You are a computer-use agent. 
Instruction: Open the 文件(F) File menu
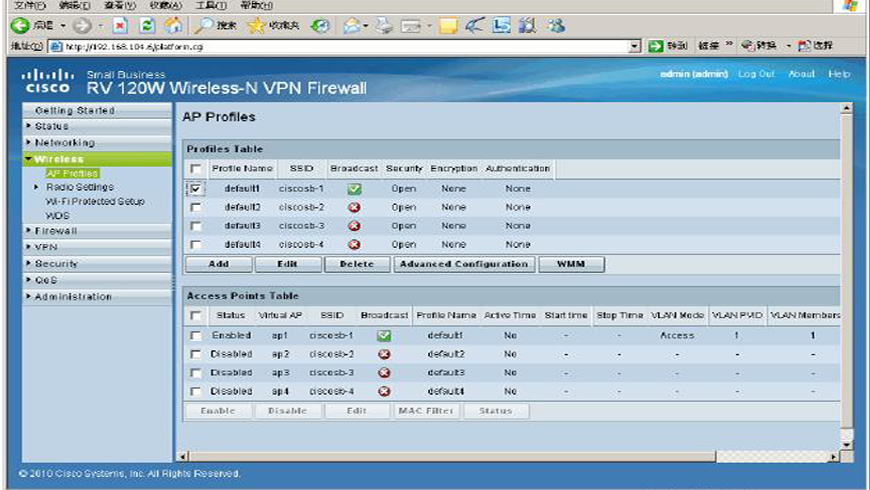tap(29, 6)
